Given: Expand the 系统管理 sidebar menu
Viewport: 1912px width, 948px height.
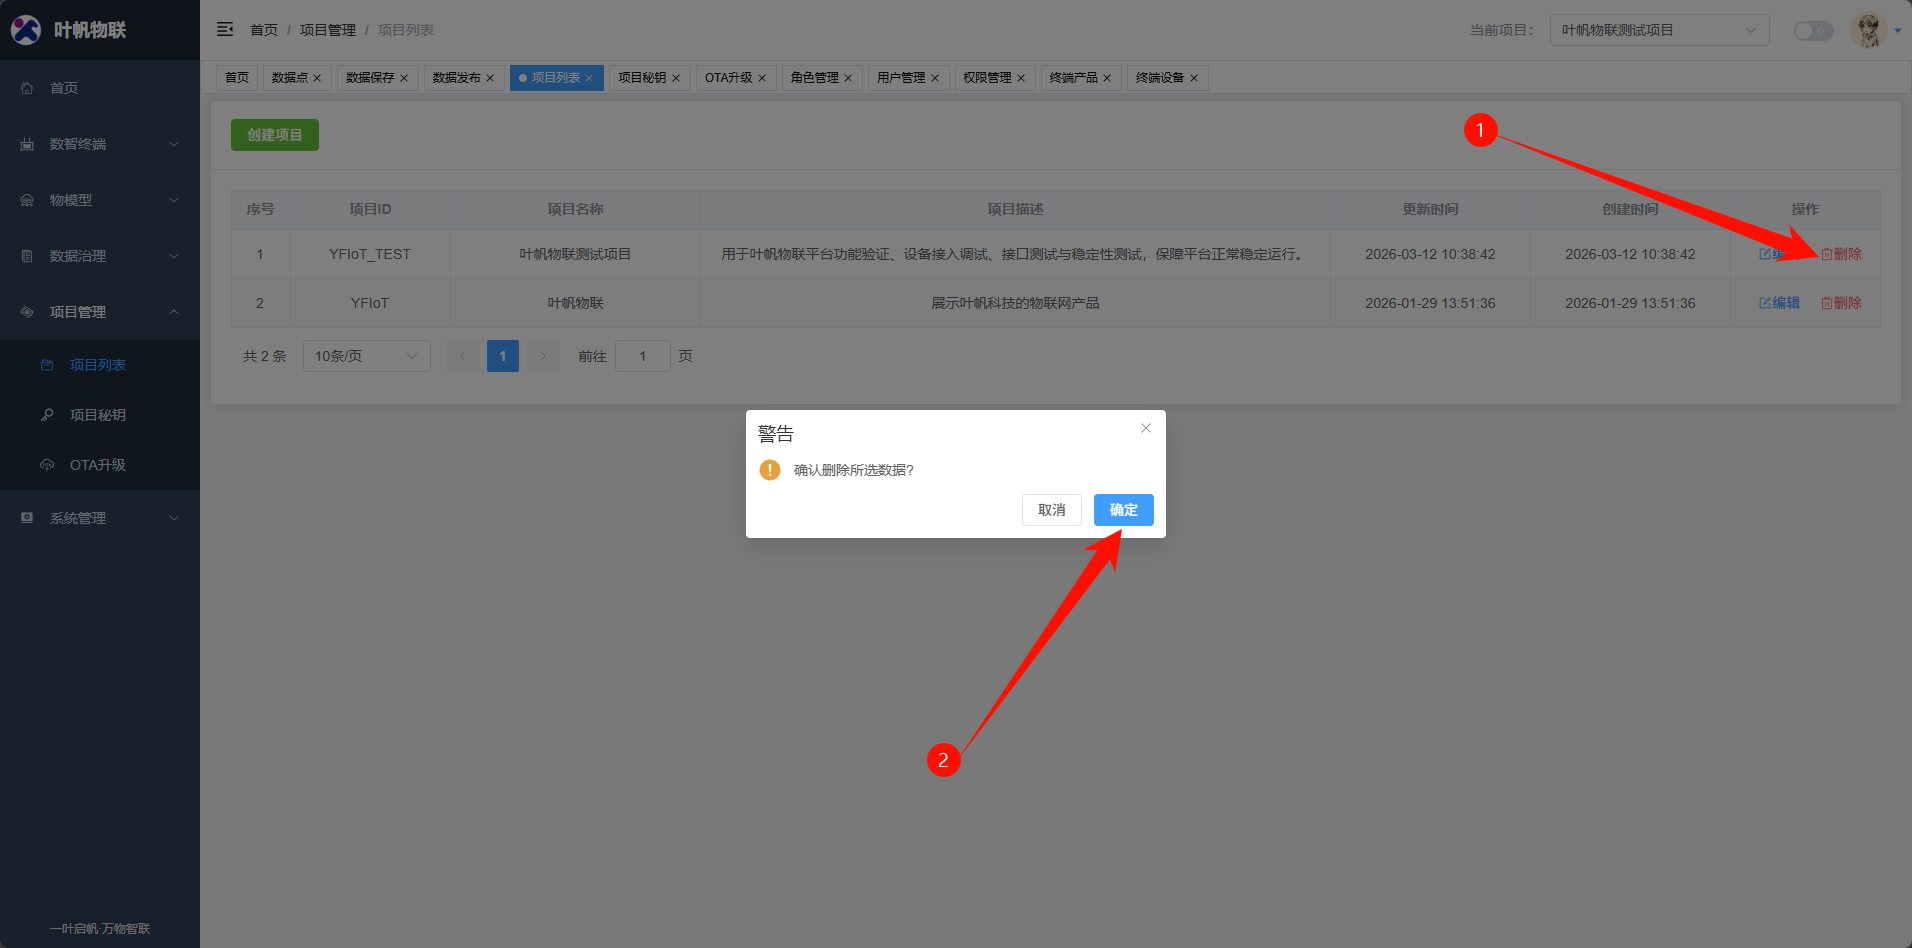Looking at the screenshot, I should pos(100,518).
